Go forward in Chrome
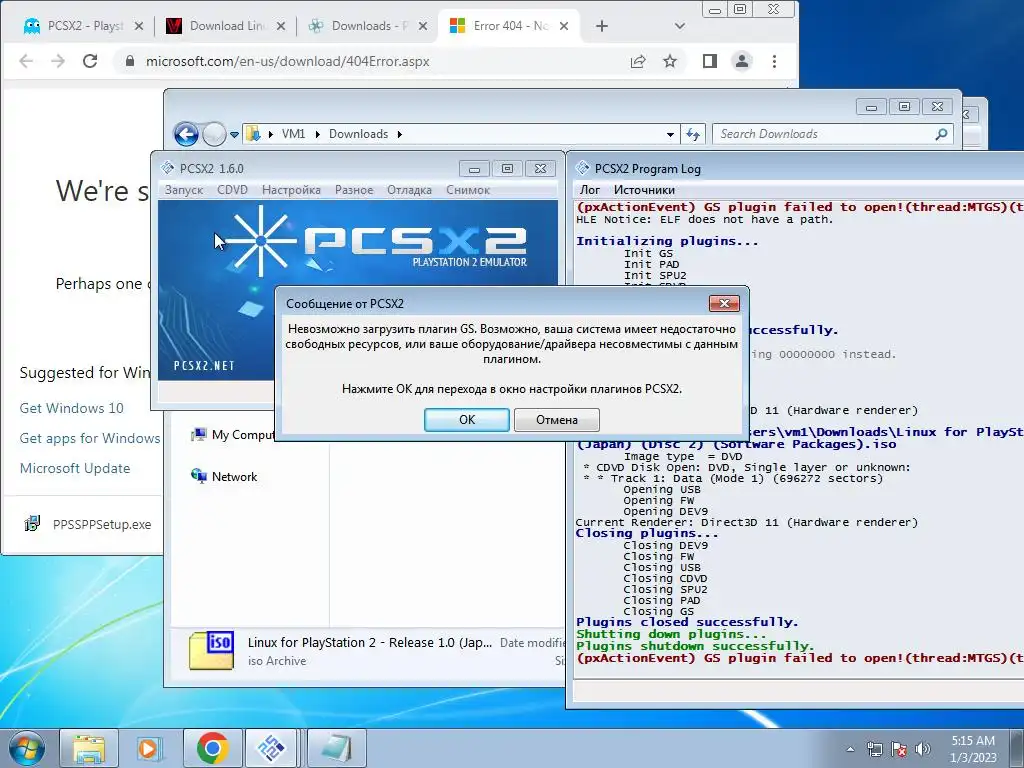This screenshot has height=768, width=1024. [58, 61]
